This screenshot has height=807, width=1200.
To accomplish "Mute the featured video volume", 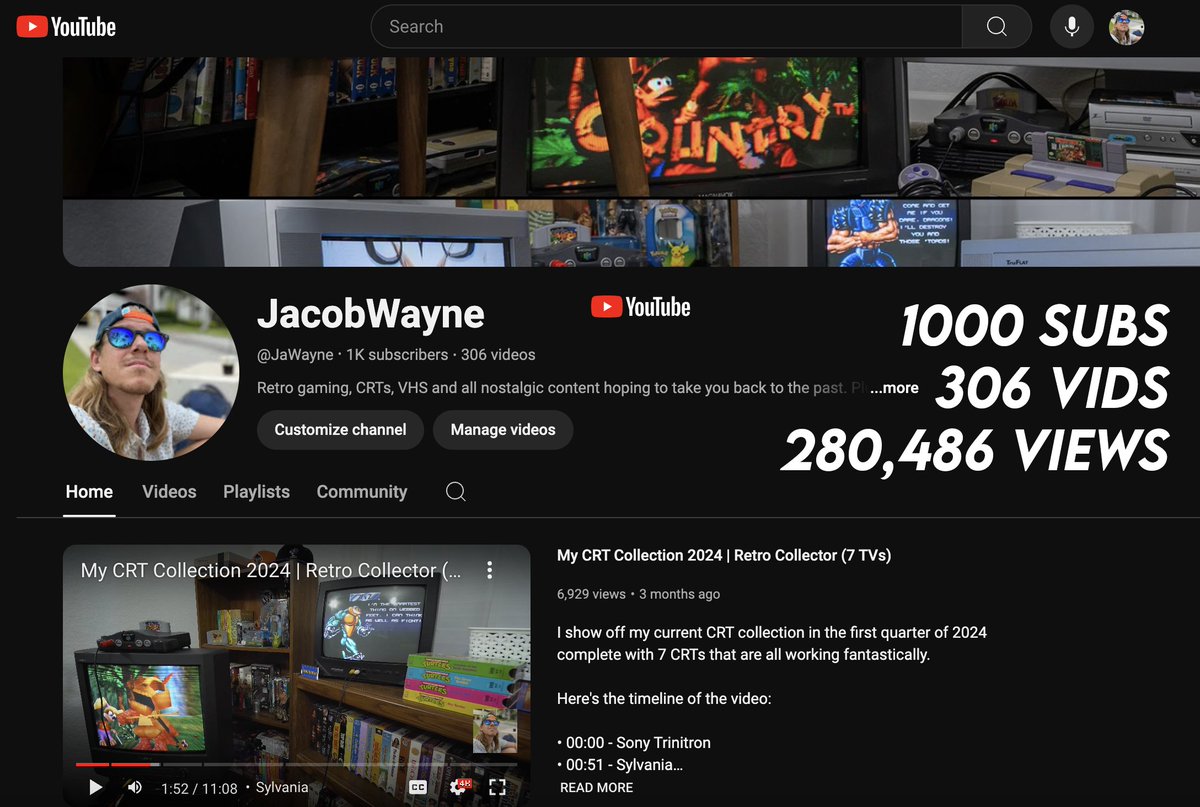I will (x=135, y=788).
